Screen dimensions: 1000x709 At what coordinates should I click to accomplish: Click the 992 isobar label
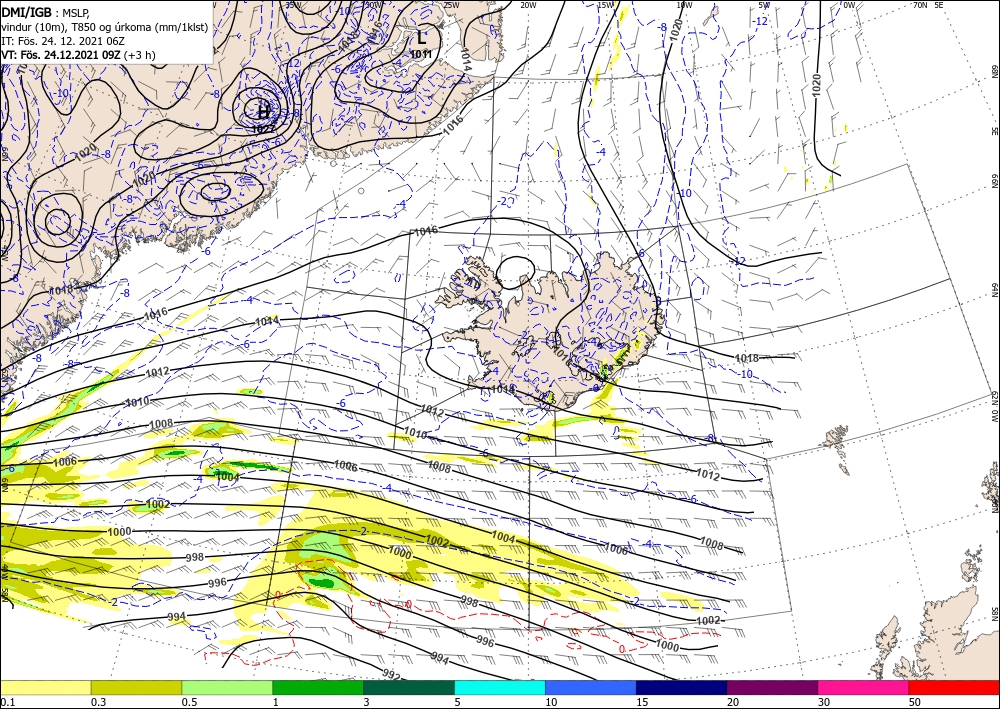click(x=392, y=673)
